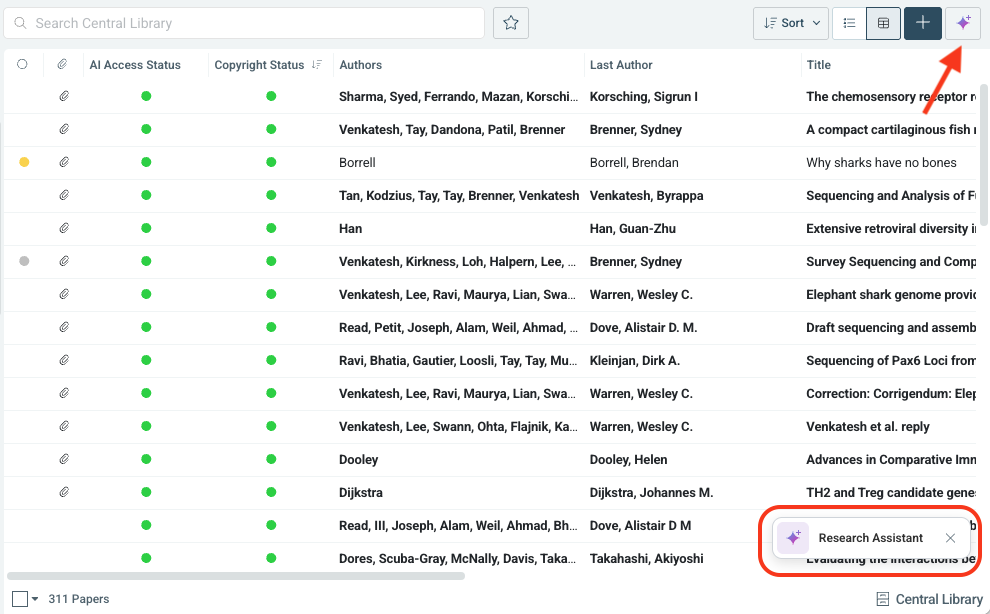The image size is (990, 614).
Task: Open attachment paperclip in Dijkstra row
Action: pyautogui.click(x=64, y=492)
